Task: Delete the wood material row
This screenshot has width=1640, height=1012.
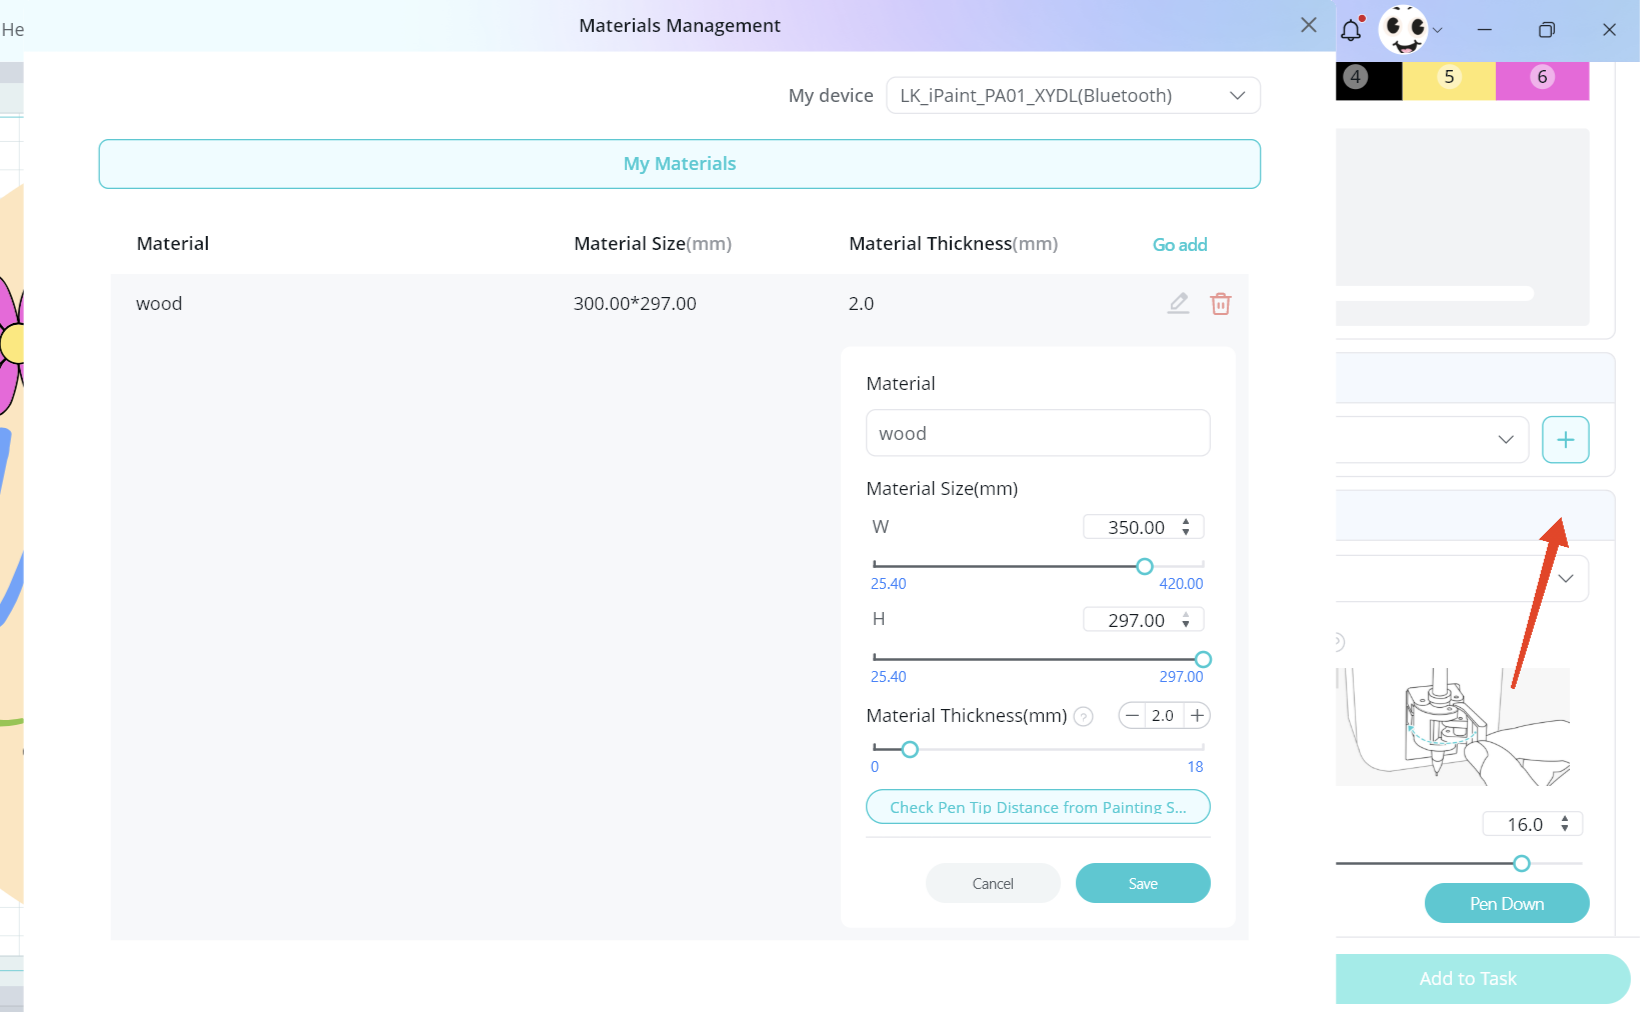Action: [x=1221, y=303]
